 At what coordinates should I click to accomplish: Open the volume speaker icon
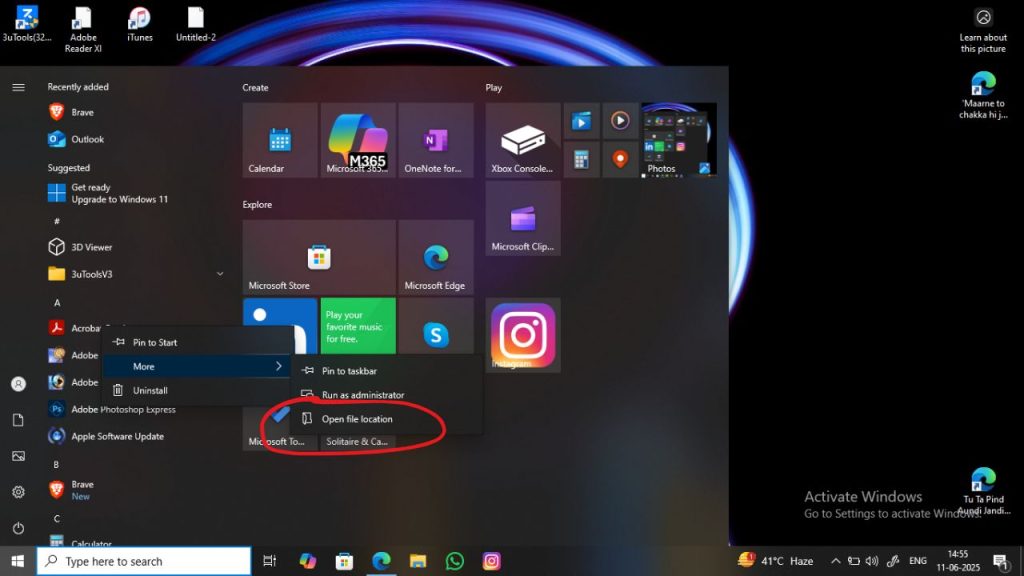[872, 561]
